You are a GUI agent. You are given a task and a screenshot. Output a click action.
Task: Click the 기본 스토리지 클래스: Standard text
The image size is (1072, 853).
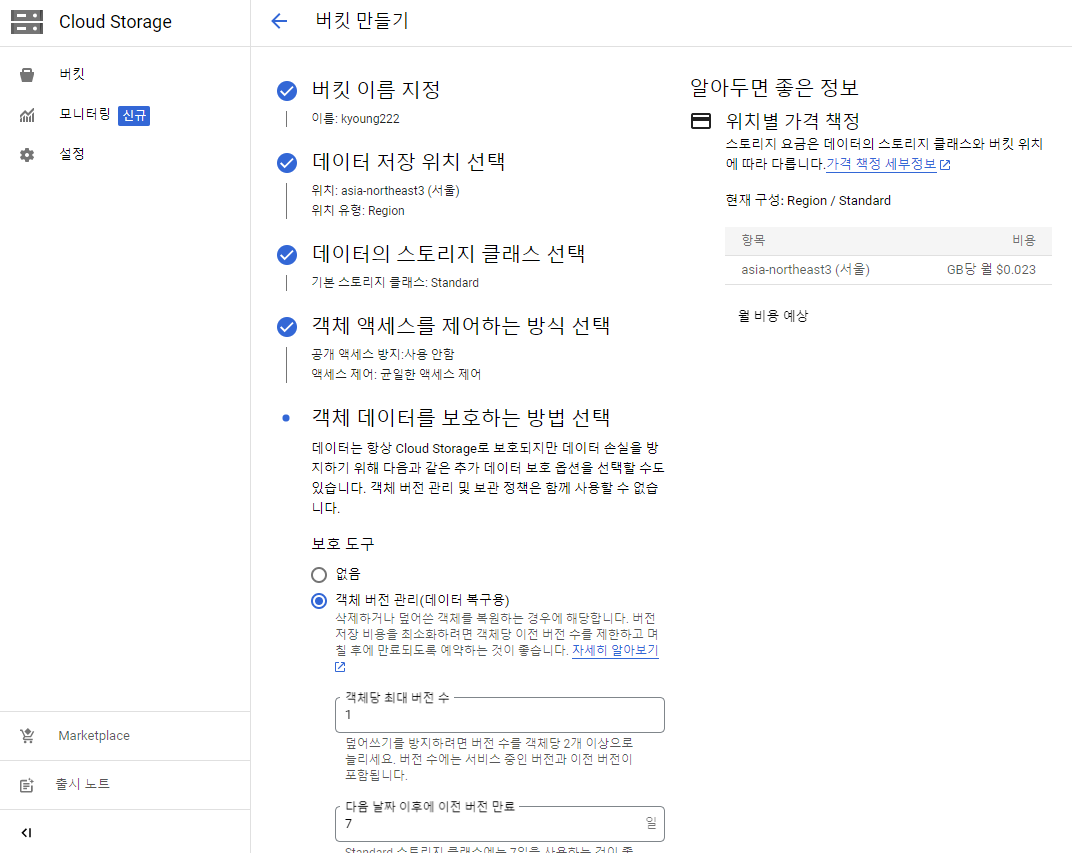pyautogui.click(x=395, y=282)
